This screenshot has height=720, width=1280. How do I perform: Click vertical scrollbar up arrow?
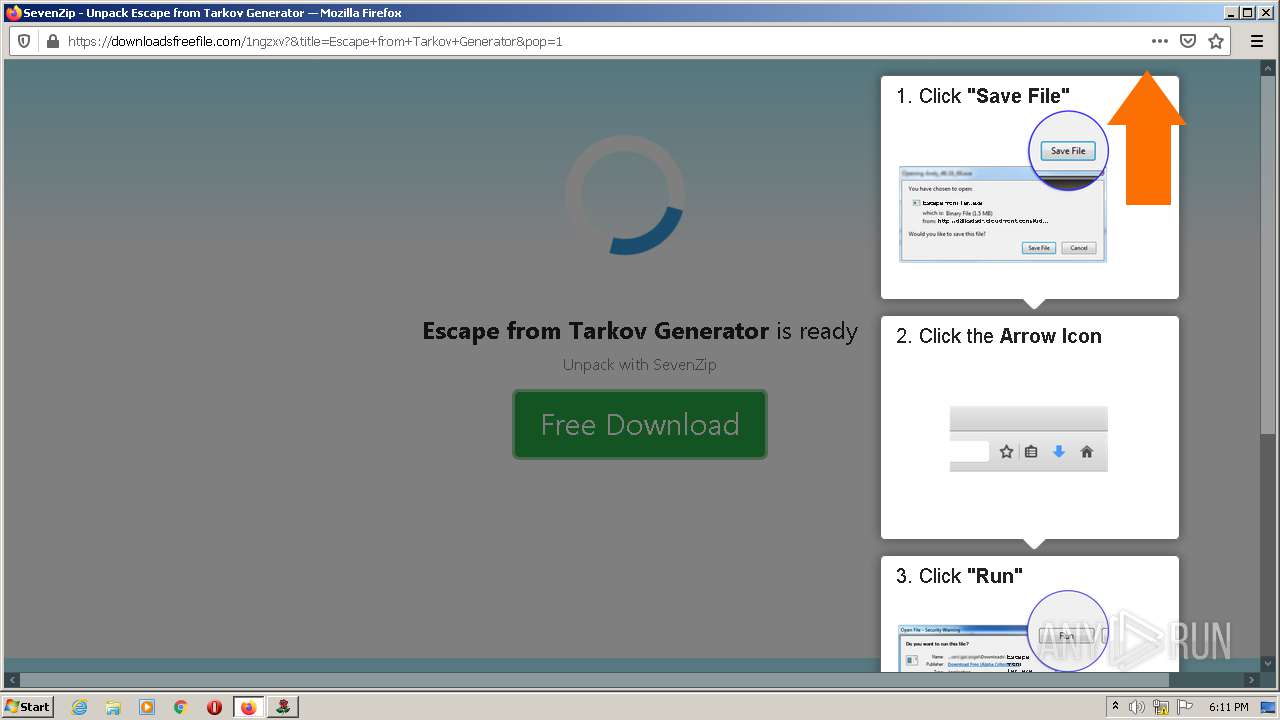[x=1269, y=67]
